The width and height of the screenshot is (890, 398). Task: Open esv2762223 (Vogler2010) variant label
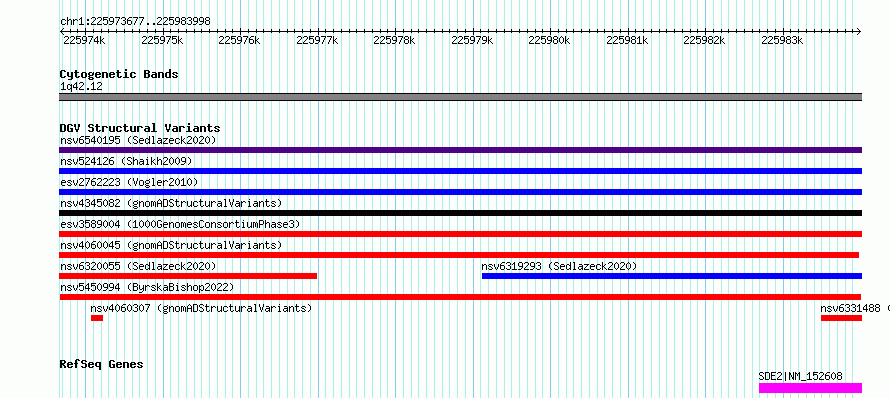click(129, 182)
